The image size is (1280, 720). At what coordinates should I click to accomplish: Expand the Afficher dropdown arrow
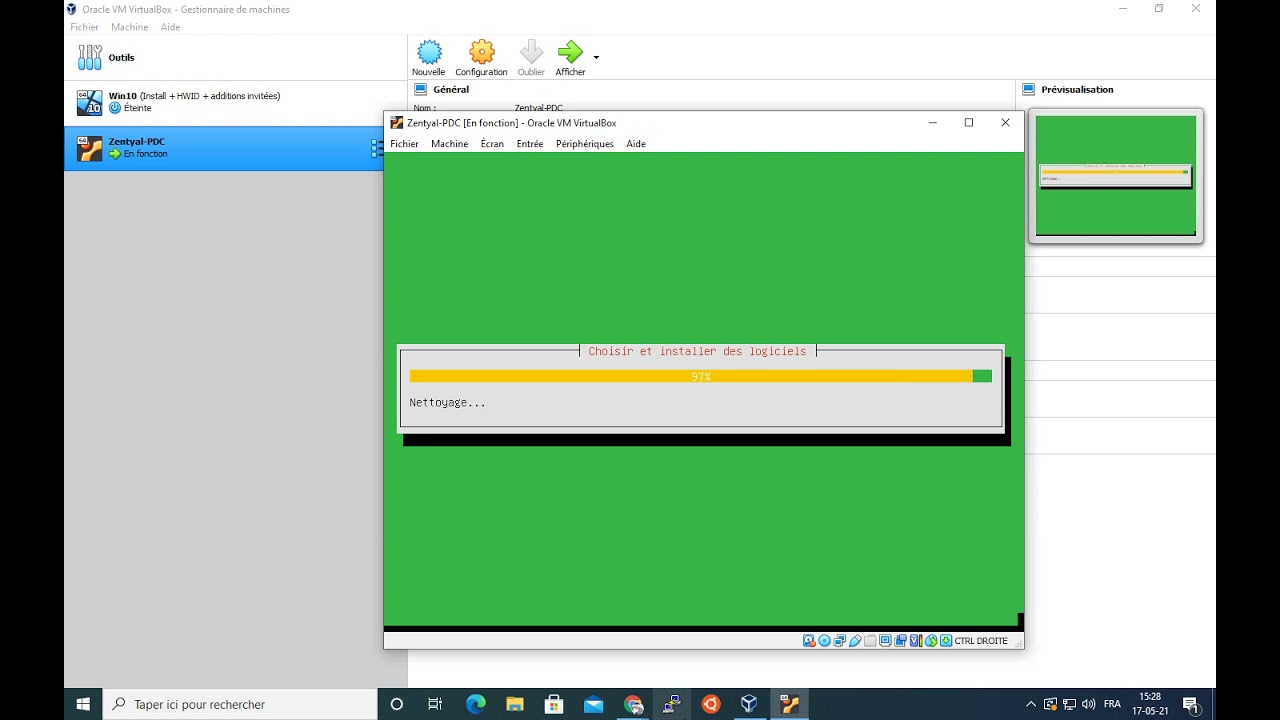pos(596,58)
